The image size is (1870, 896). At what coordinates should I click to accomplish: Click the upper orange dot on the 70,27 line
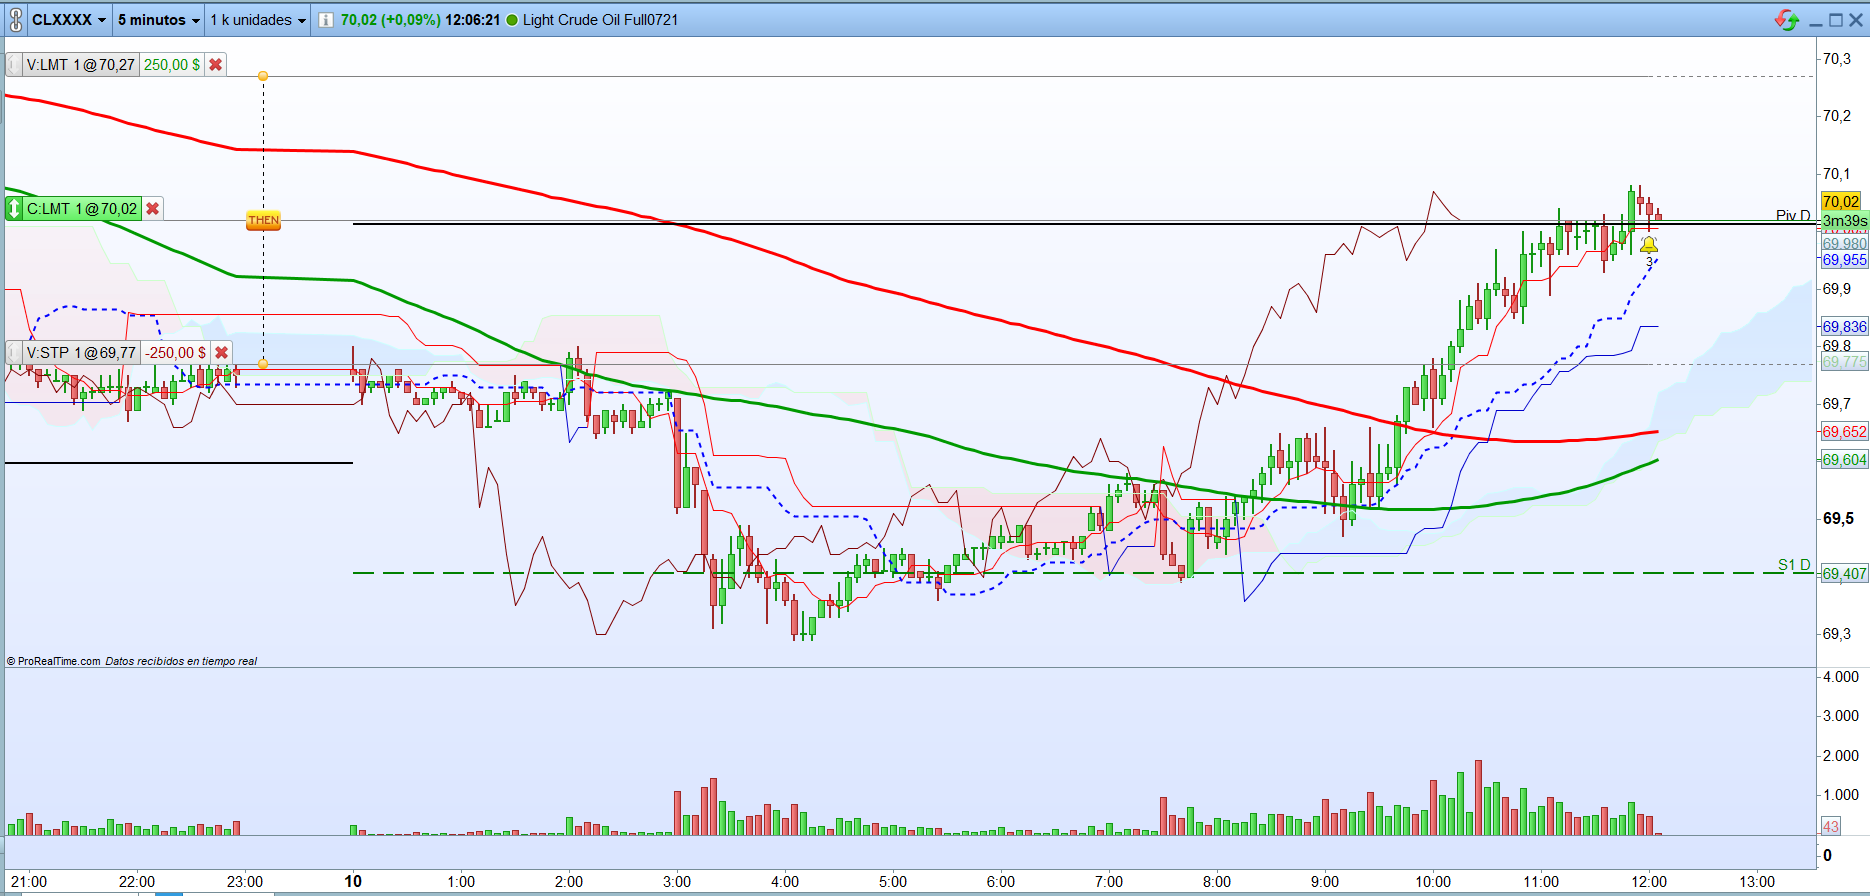point(263,76)
